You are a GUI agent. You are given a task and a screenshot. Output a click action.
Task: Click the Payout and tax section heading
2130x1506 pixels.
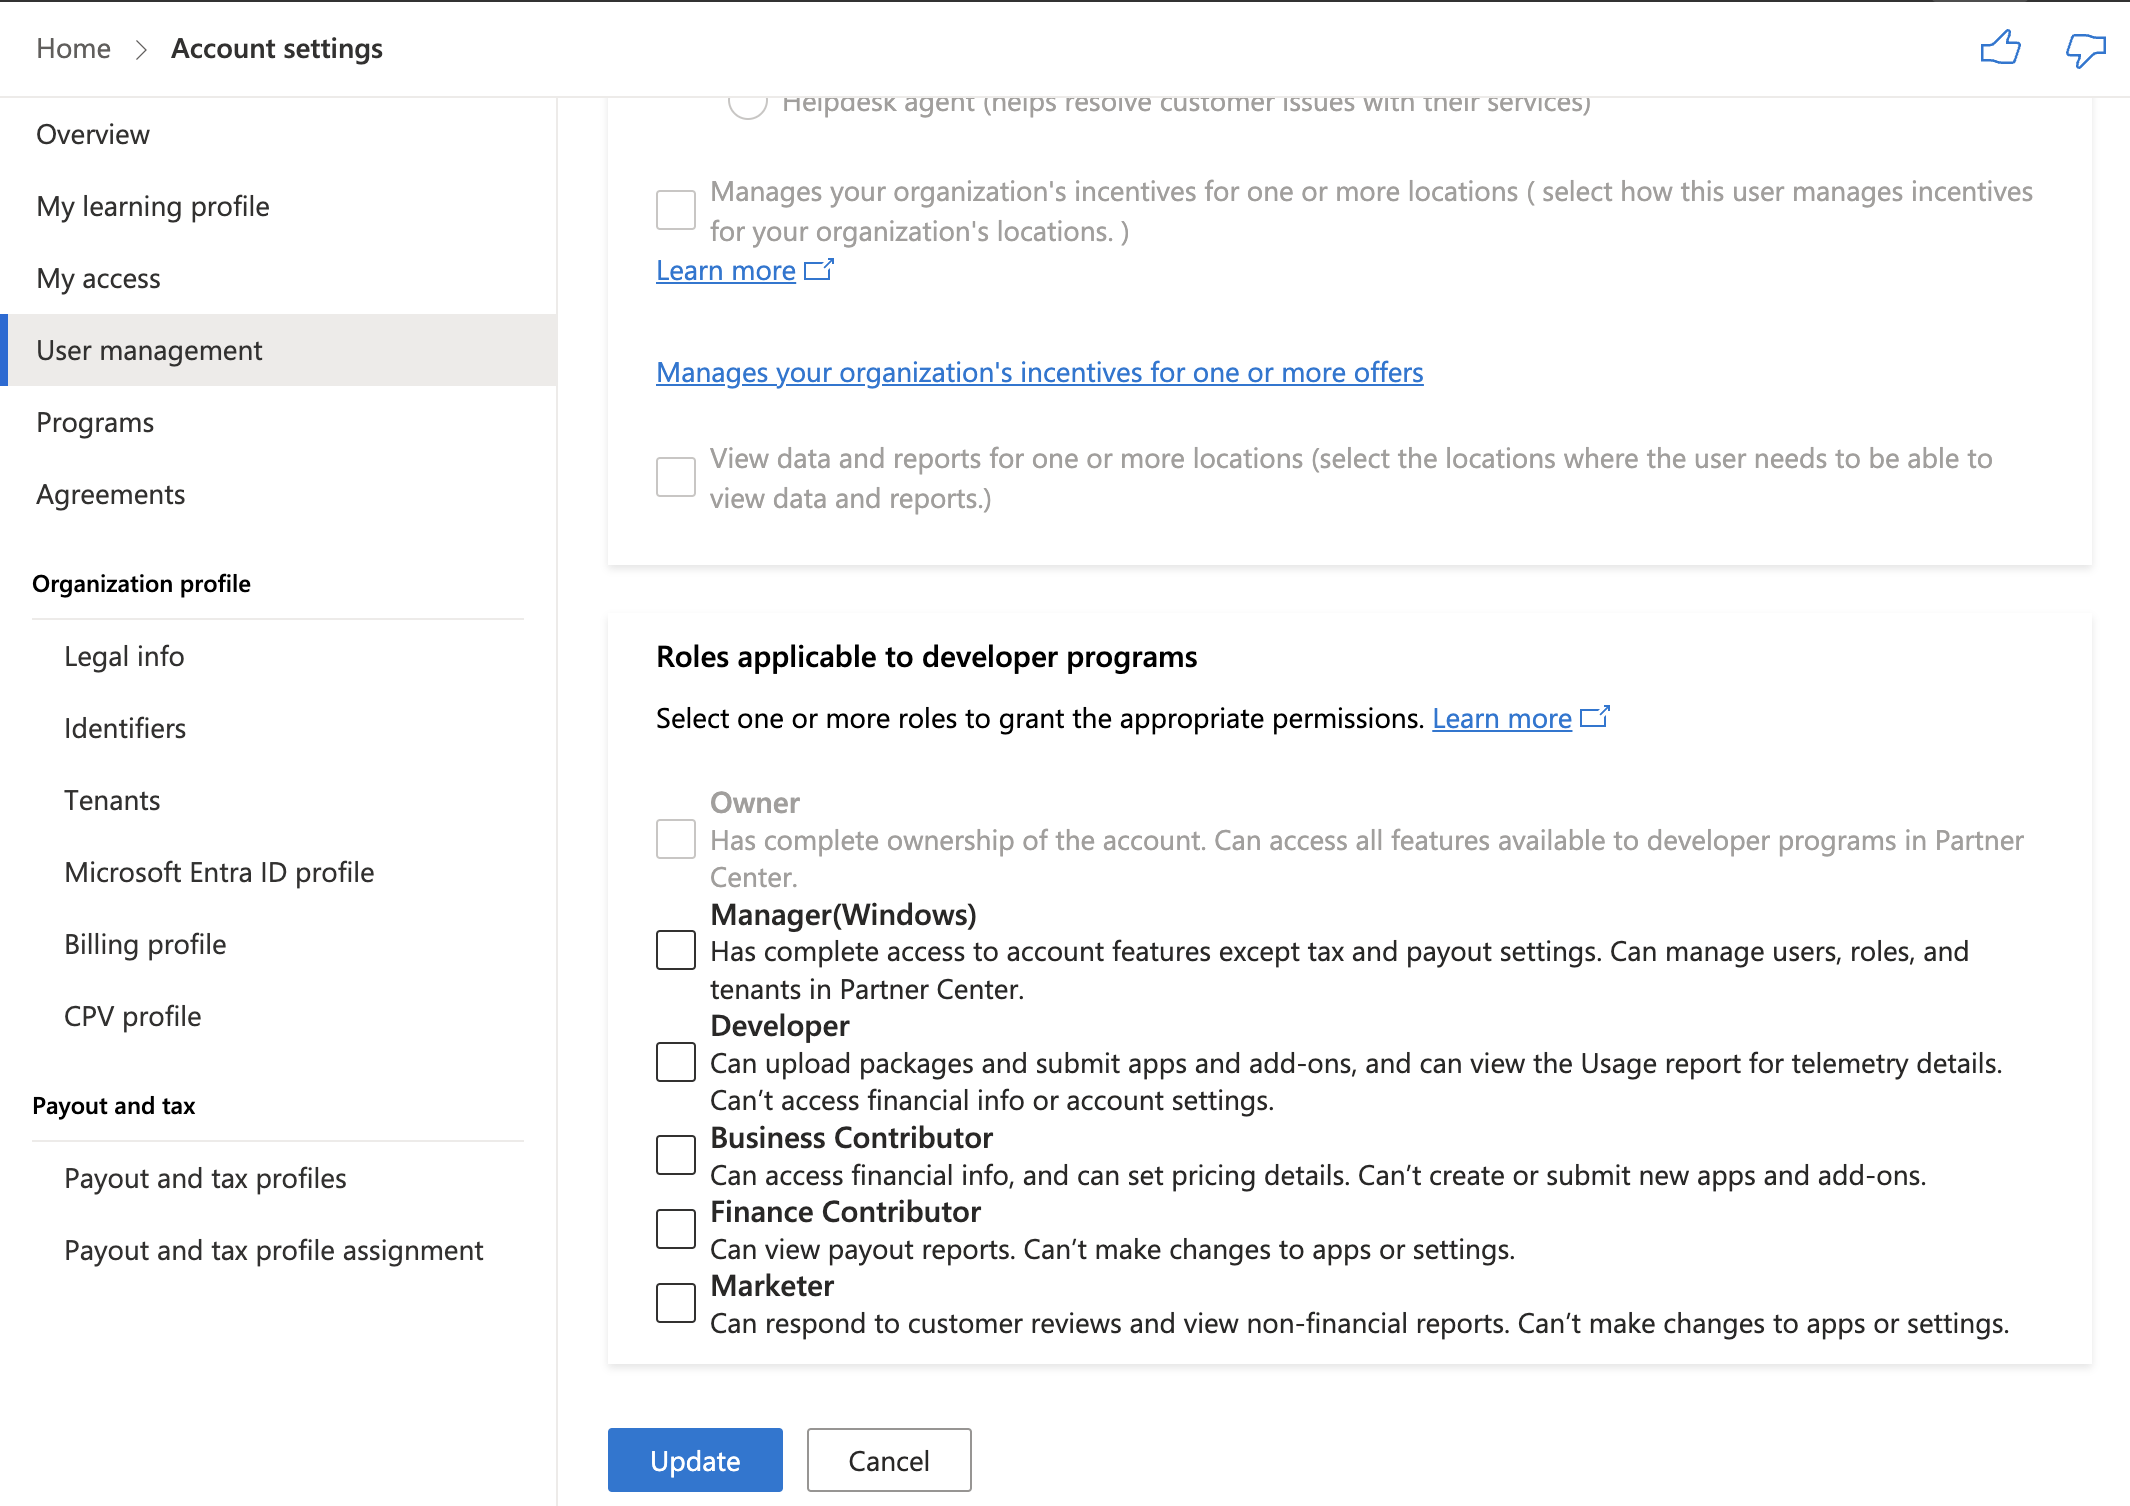[114, 1105]
